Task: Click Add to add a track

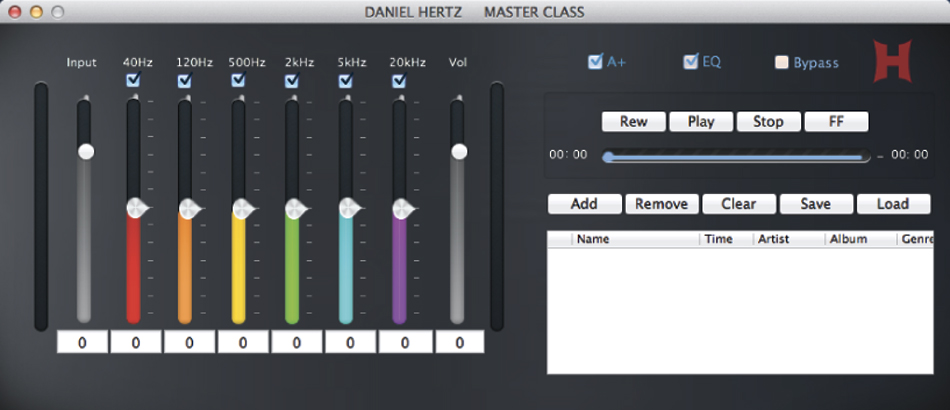Action: pyautogui.click(x=584, y=204)
